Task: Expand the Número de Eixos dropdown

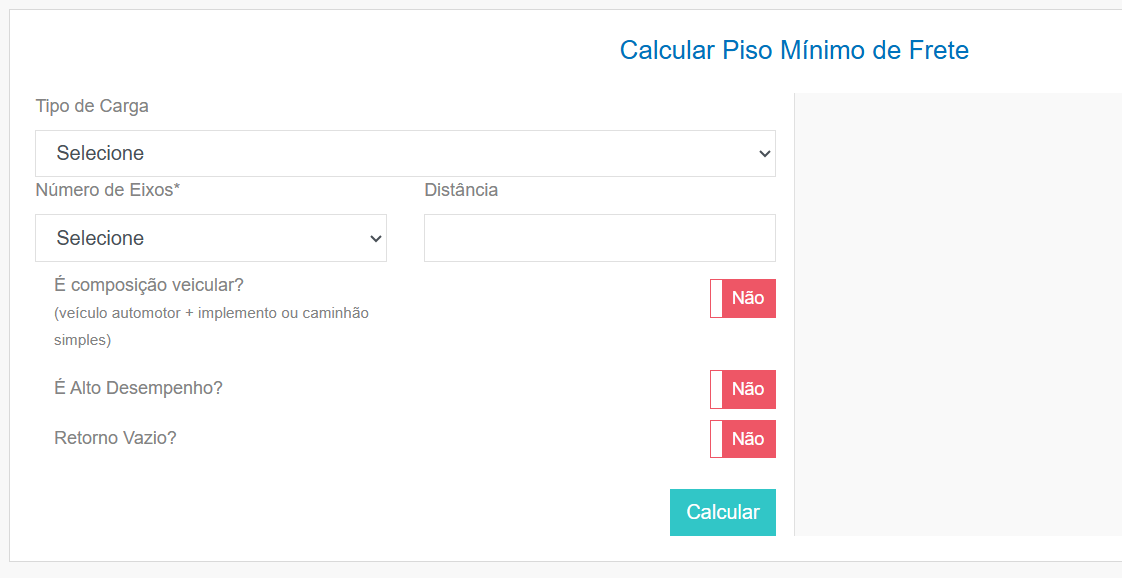Action: tap(211, 237)
